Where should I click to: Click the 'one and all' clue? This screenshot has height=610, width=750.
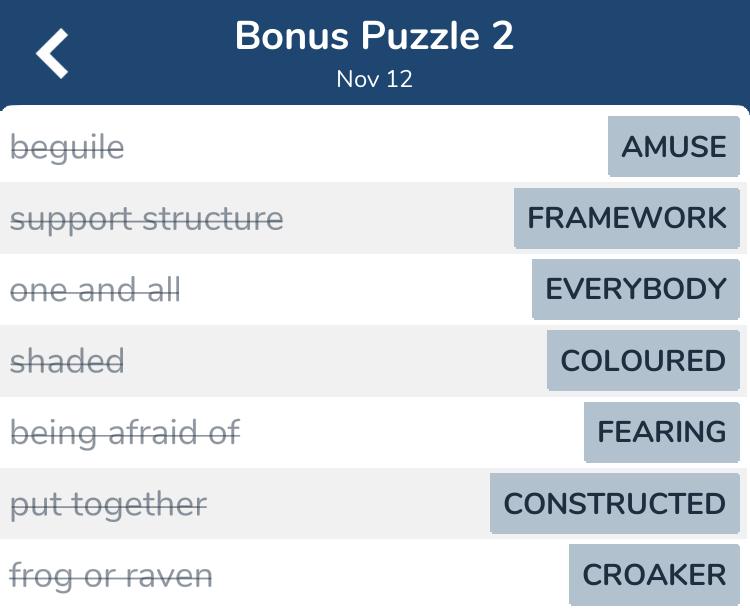tap(95, 291)
